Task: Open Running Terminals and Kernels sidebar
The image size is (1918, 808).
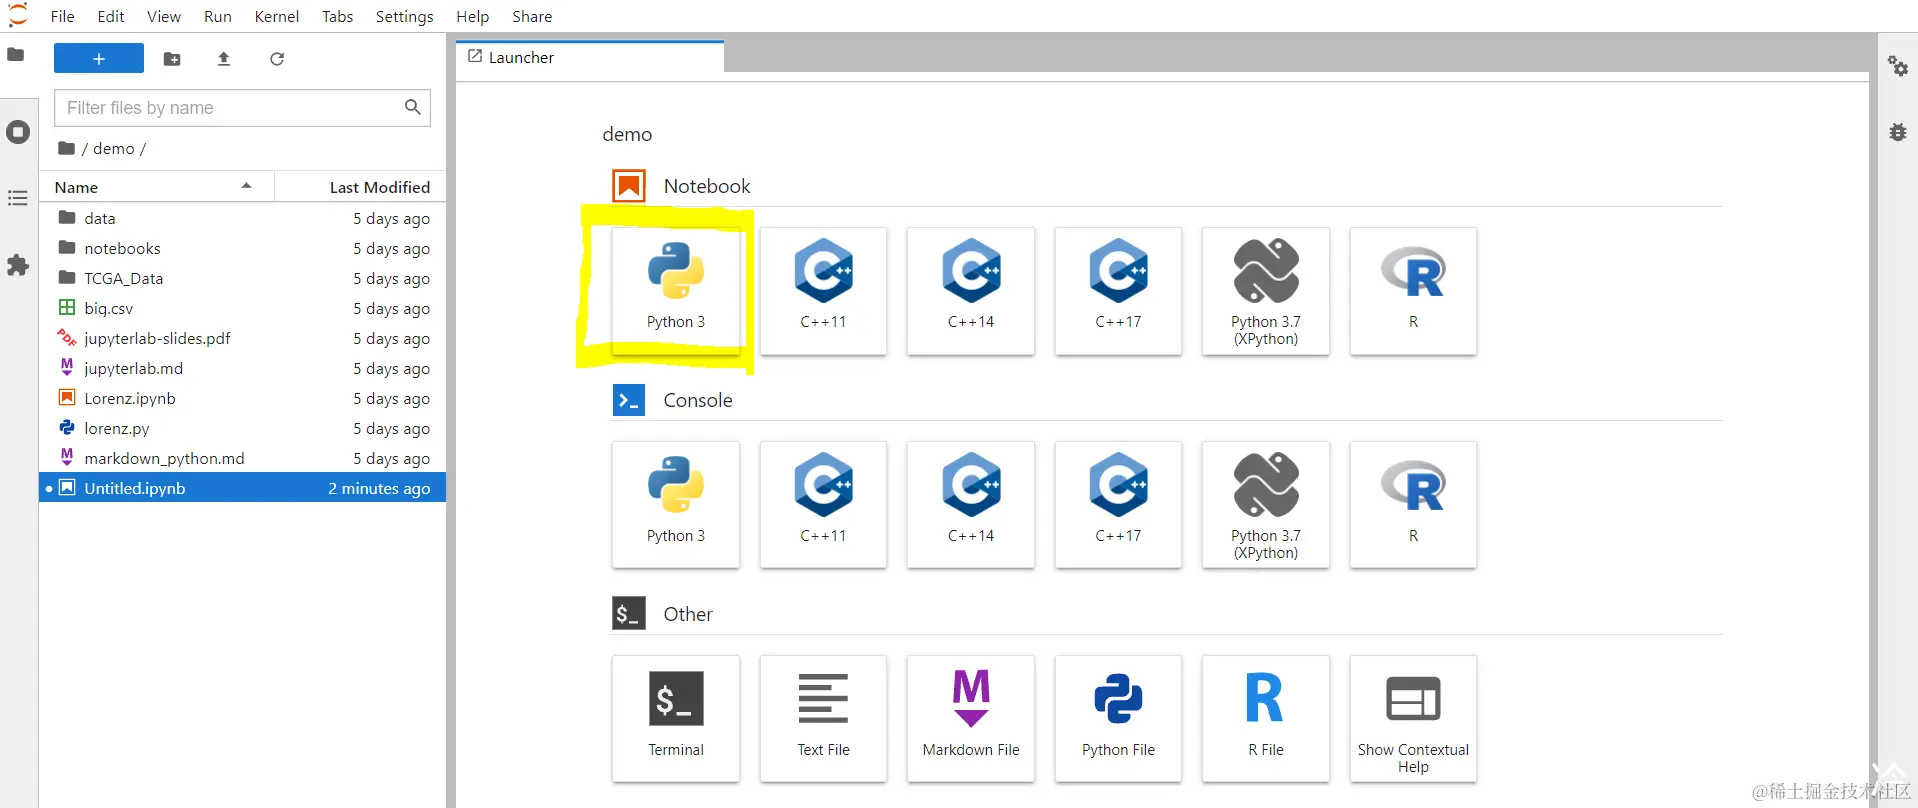Action: point(18,132)
